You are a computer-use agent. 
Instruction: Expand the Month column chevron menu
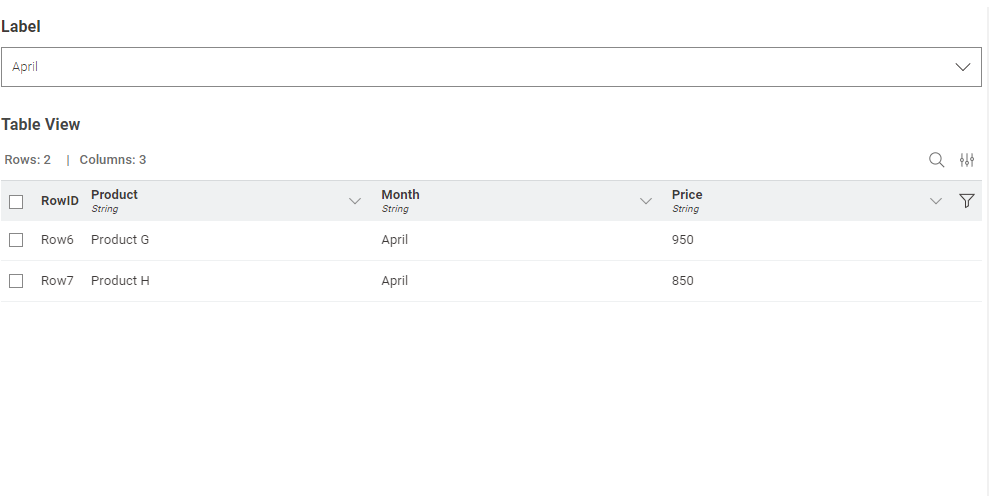(x=645, y=201)
